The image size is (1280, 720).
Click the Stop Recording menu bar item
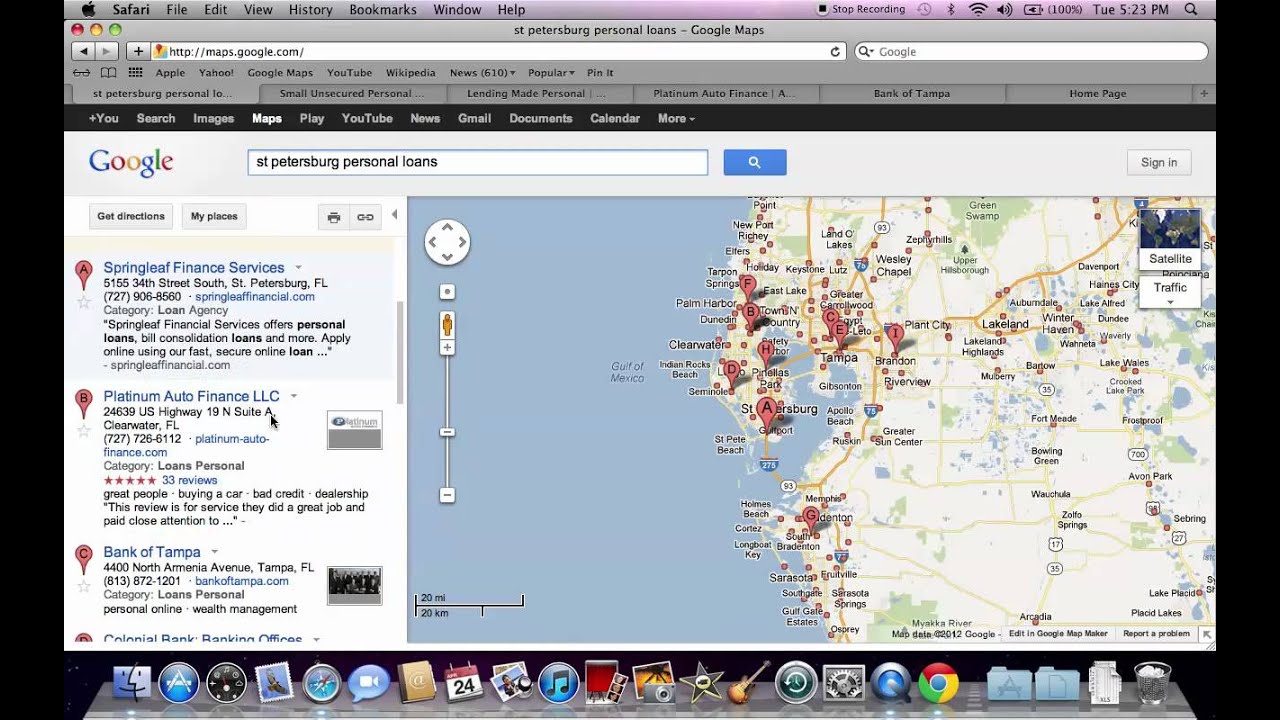coord(861,9)
